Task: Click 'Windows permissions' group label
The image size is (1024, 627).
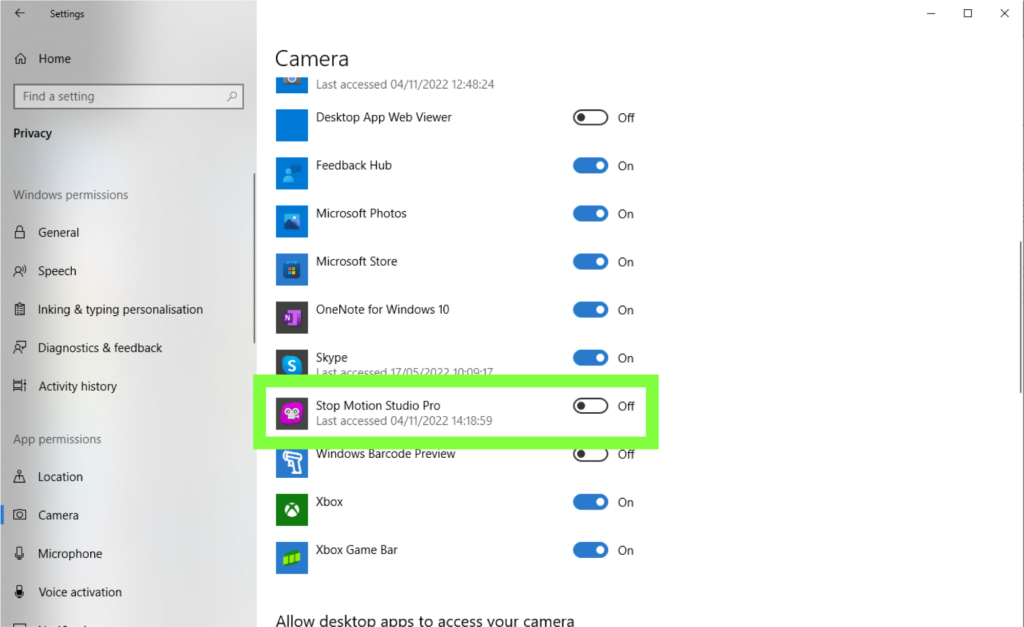Action: 71,195
